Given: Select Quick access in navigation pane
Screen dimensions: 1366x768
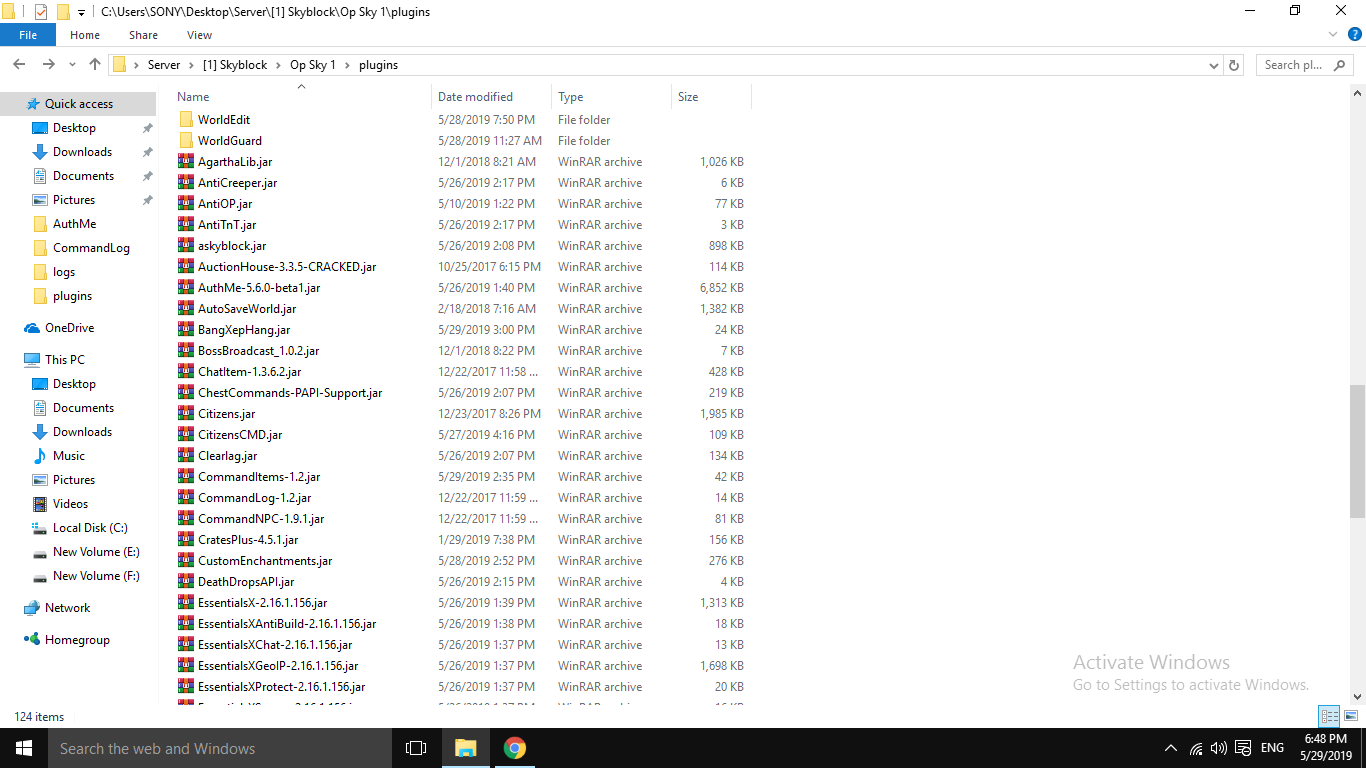Looking at the screenshot, I should pos(78,104).
